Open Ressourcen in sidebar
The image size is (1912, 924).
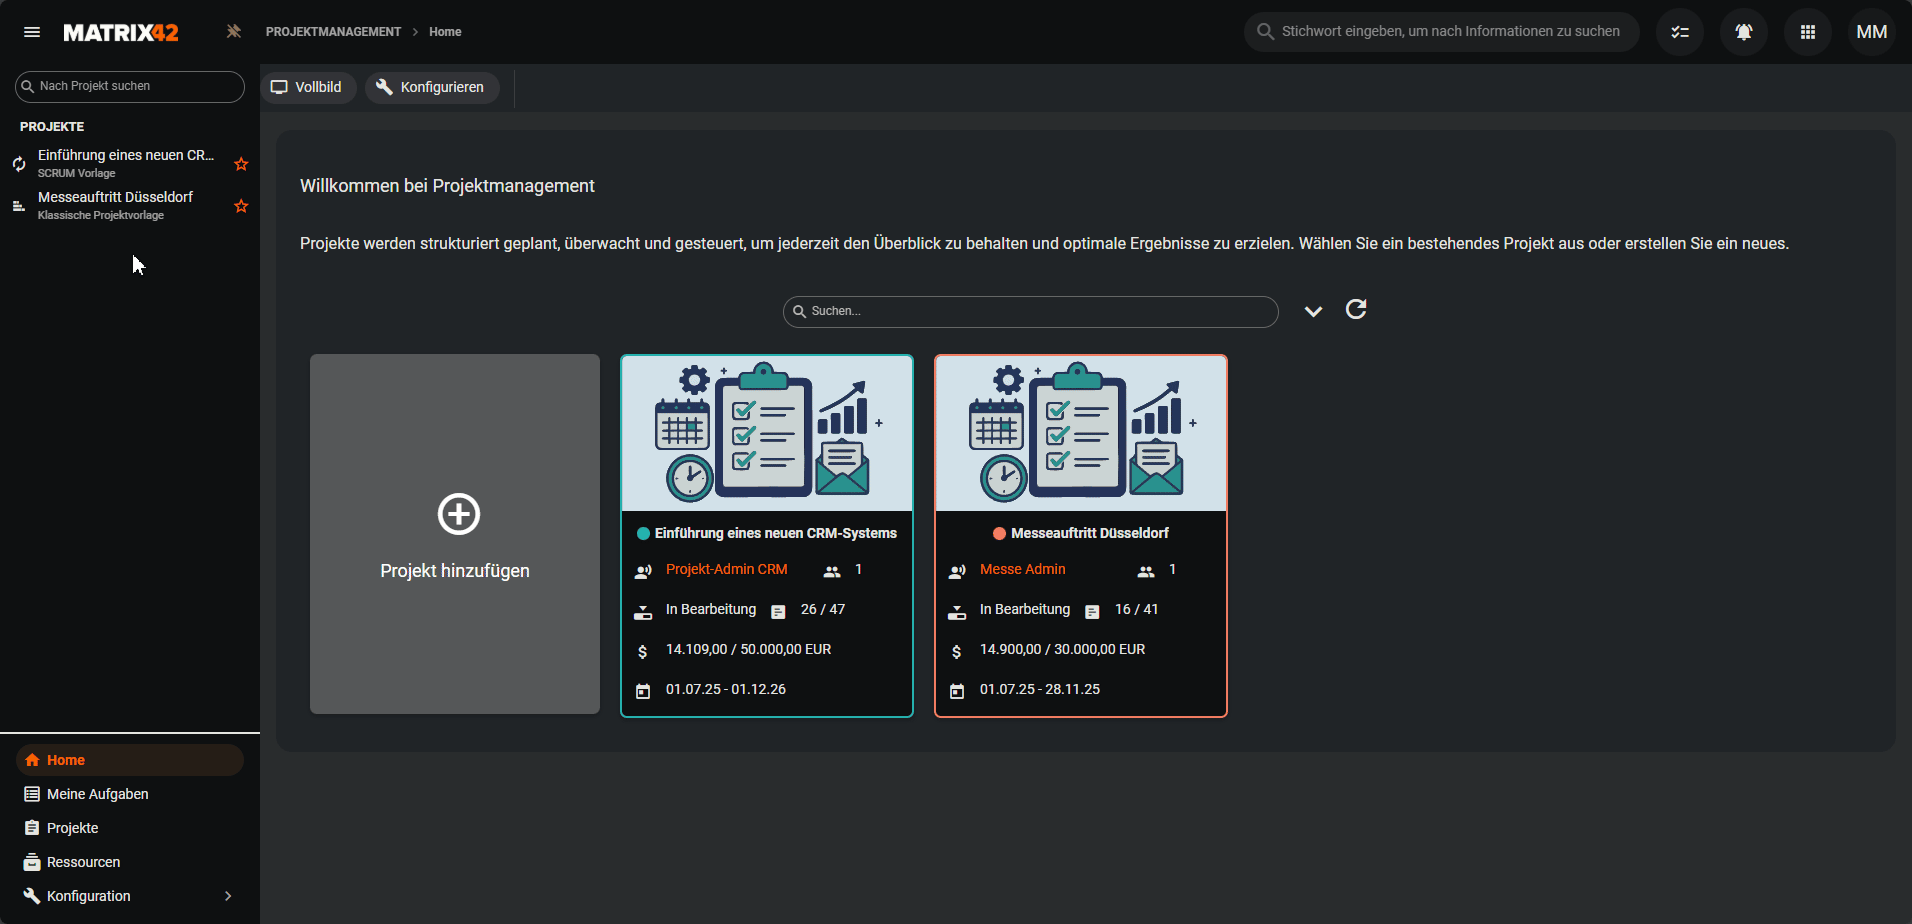pyautogui.click(x=83, y=862)
